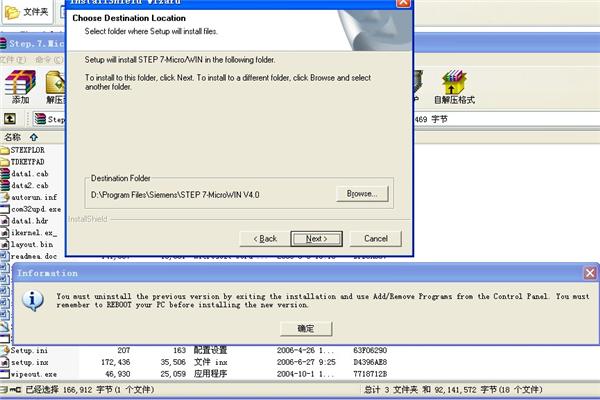This screenshot has width=600, height=400.
Task: Select readmea.doc file
Action: 29,256
